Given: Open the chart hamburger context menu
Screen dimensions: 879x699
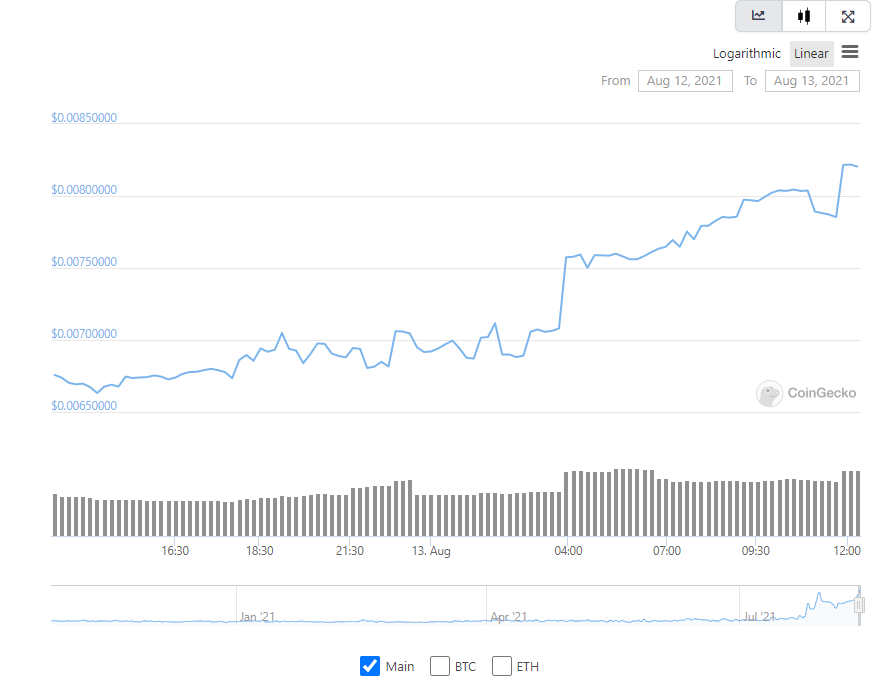Looking at the screenshot, I should (850, 52).
